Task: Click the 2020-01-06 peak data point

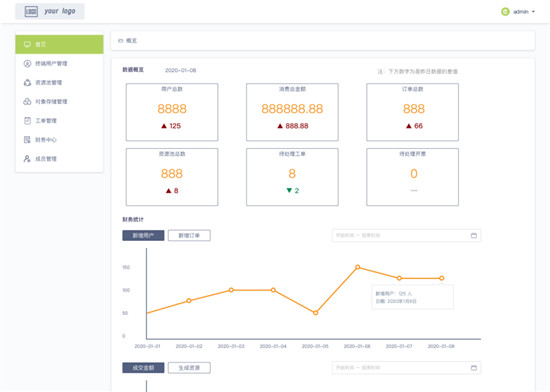Action: point(357,267)
